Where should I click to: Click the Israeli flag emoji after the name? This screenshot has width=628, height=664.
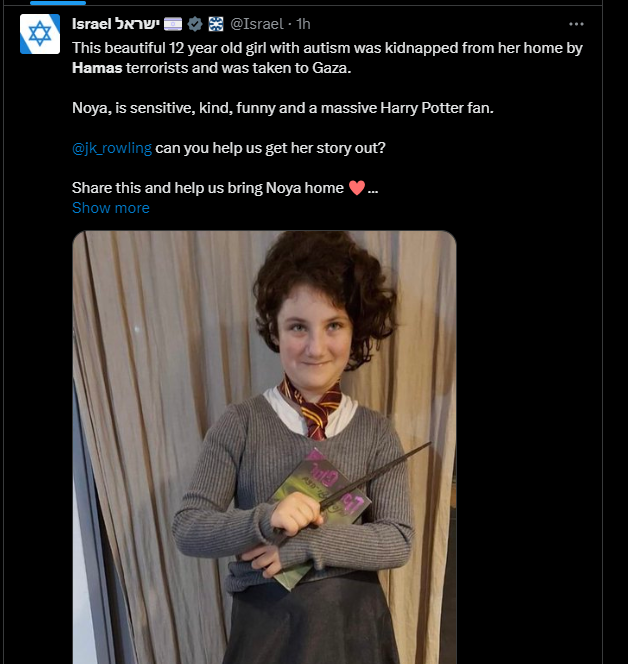(173, 24)
